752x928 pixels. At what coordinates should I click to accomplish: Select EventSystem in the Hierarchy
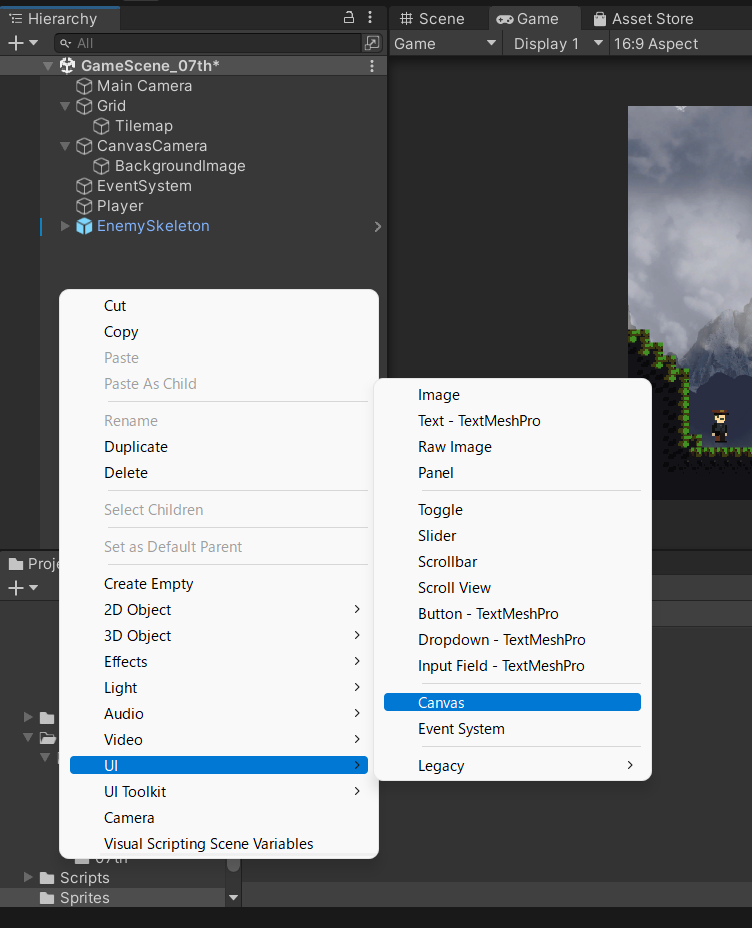coord(144,186)
